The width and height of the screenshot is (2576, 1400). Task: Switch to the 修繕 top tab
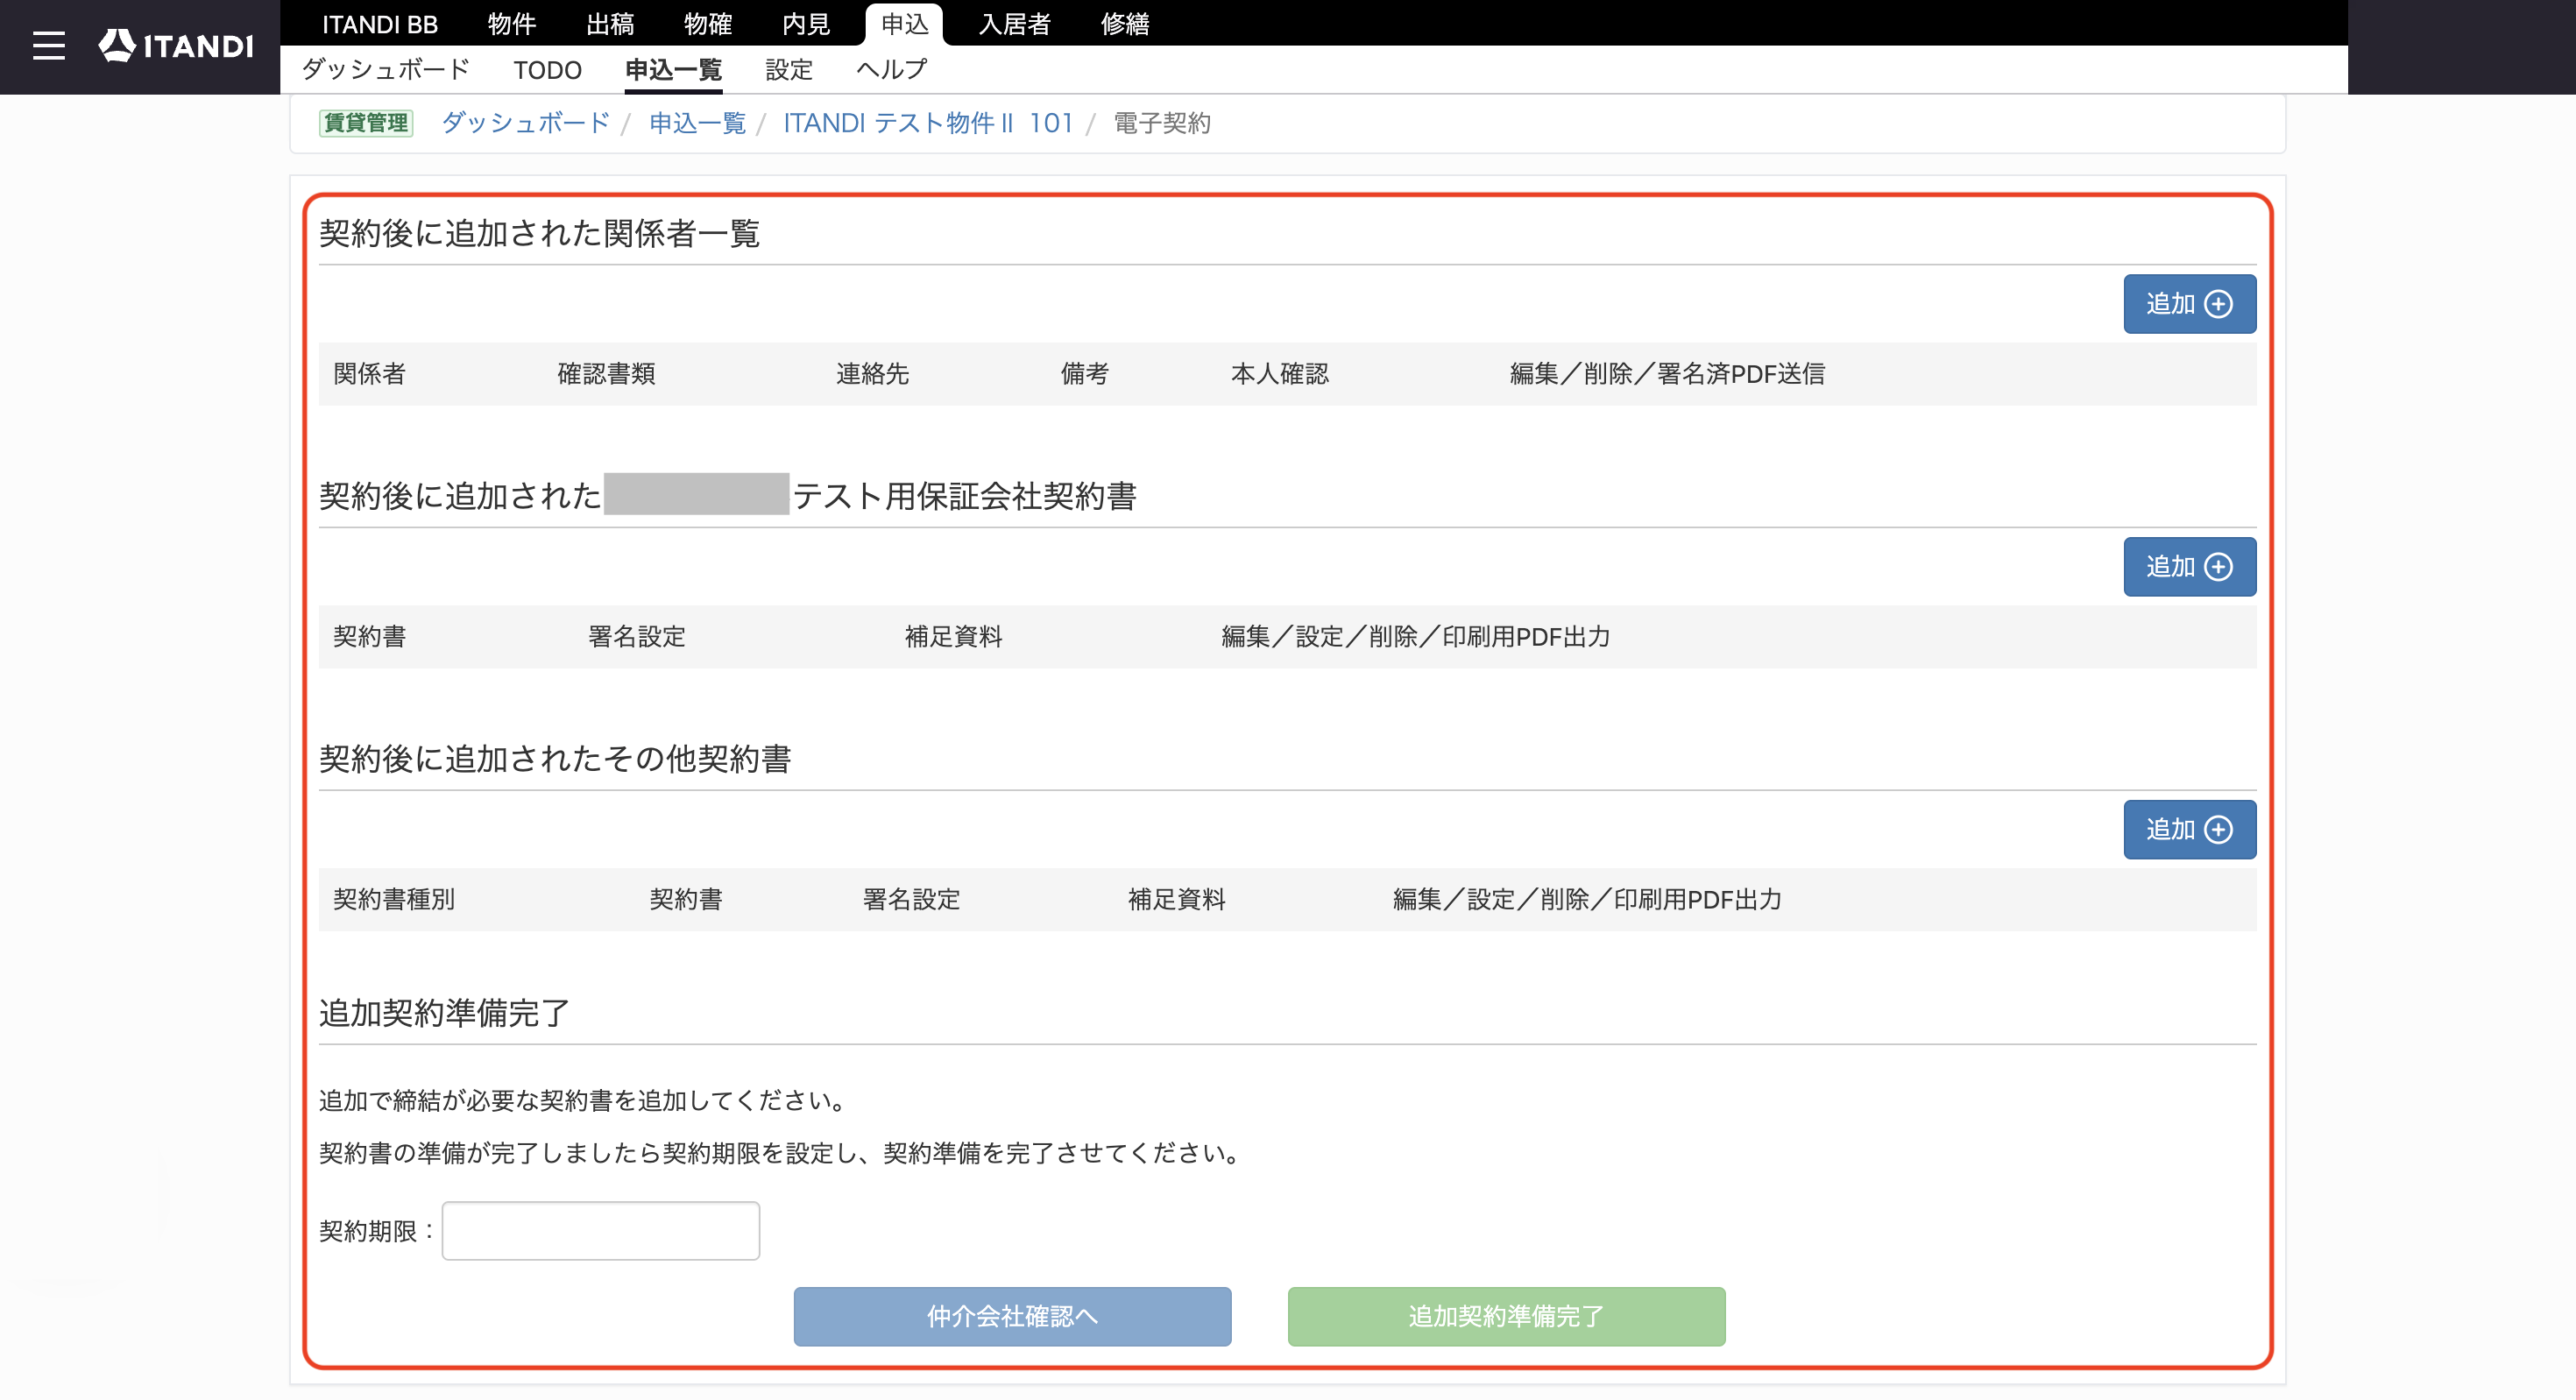click(x=1125, y=24)
